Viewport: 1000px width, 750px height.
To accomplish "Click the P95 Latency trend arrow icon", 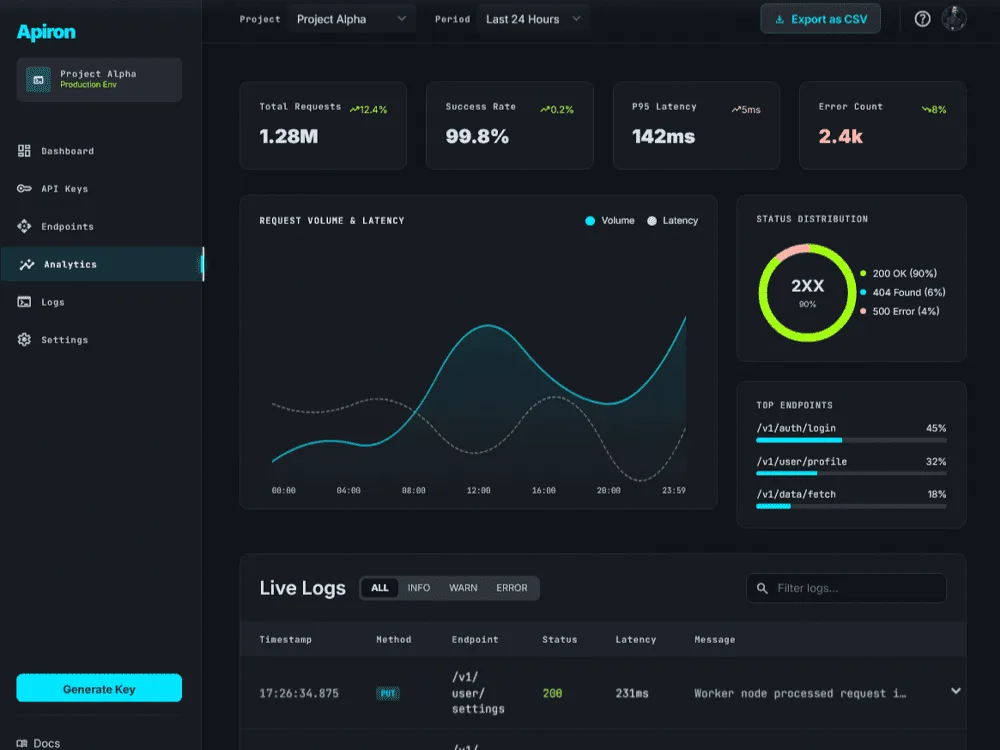I will point(736,109).
